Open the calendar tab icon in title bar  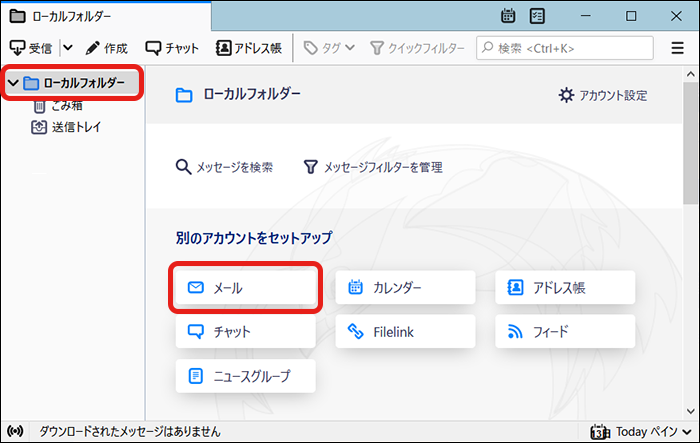click(508, 16)
